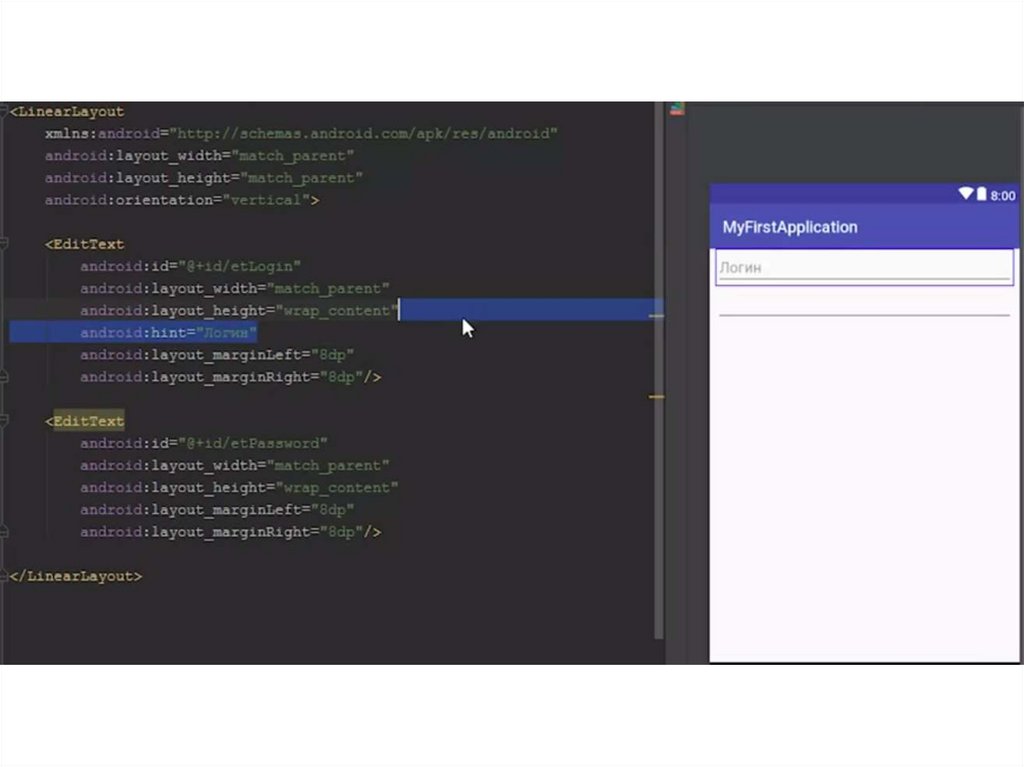Click the editor's vertical scrollbar
Viewport: 1024px width, 767px height.
658,370
